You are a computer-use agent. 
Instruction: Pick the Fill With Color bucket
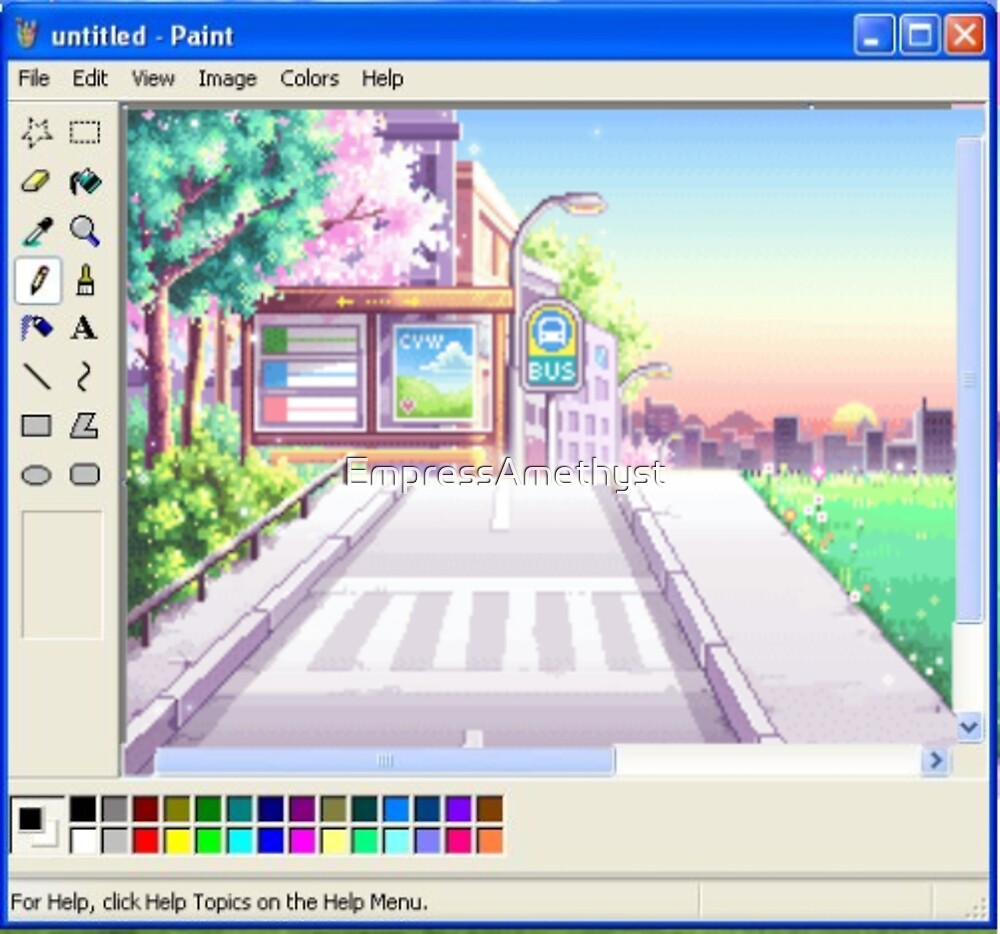point(85,182)
